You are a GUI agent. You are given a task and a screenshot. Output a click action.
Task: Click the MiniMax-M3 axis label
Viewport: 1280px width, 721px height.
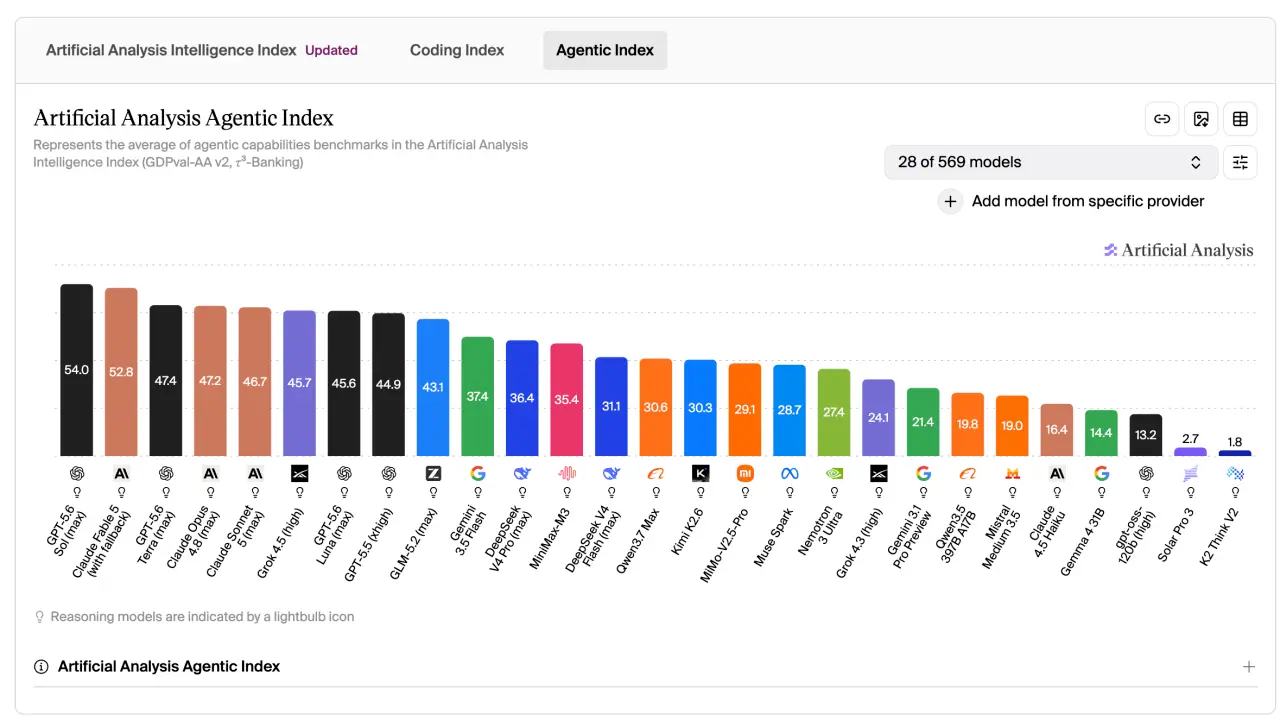pyautogui.click(x=549, y=539)
